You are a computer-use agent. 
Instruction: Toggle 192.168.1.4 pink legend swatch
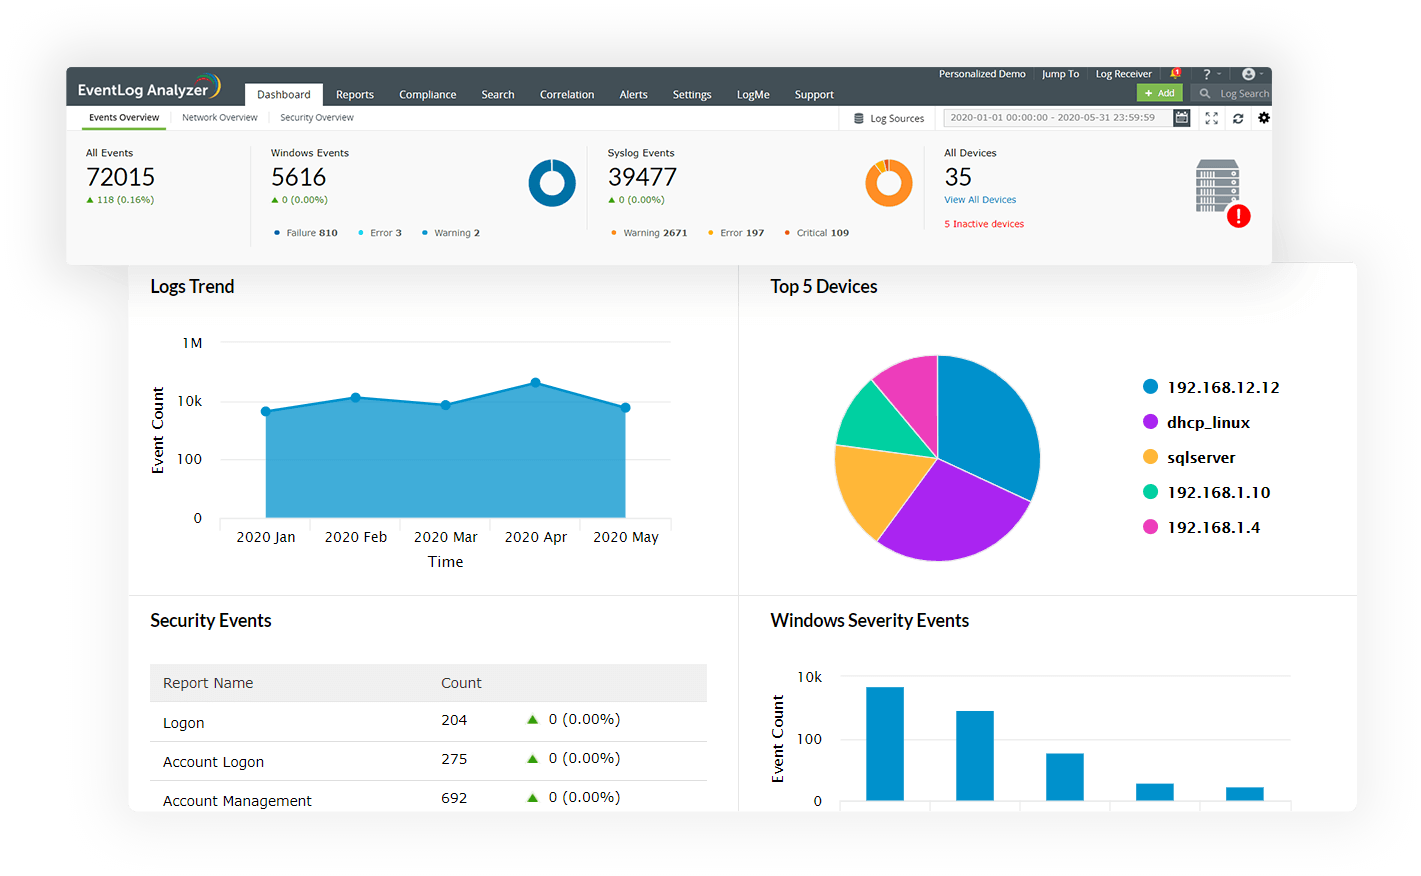[x=1150, y=527]
